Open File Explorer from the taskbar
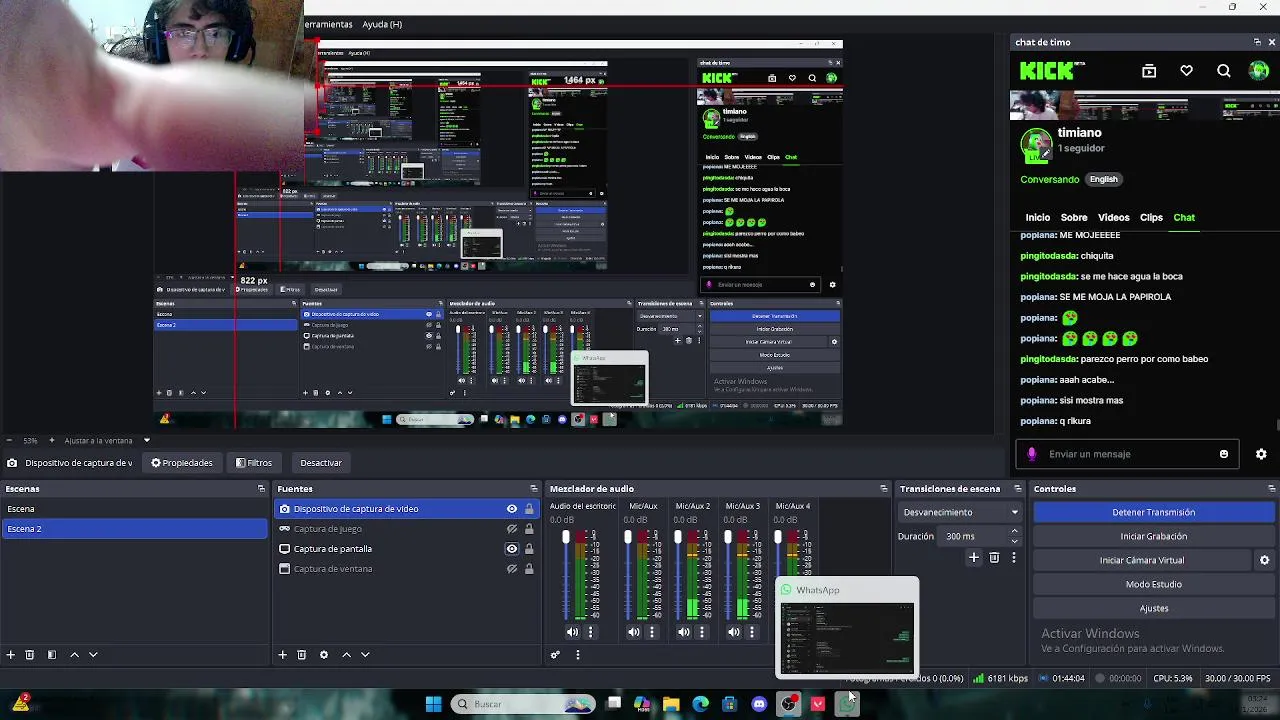The image size is (1280, 720). coord(671,704)
